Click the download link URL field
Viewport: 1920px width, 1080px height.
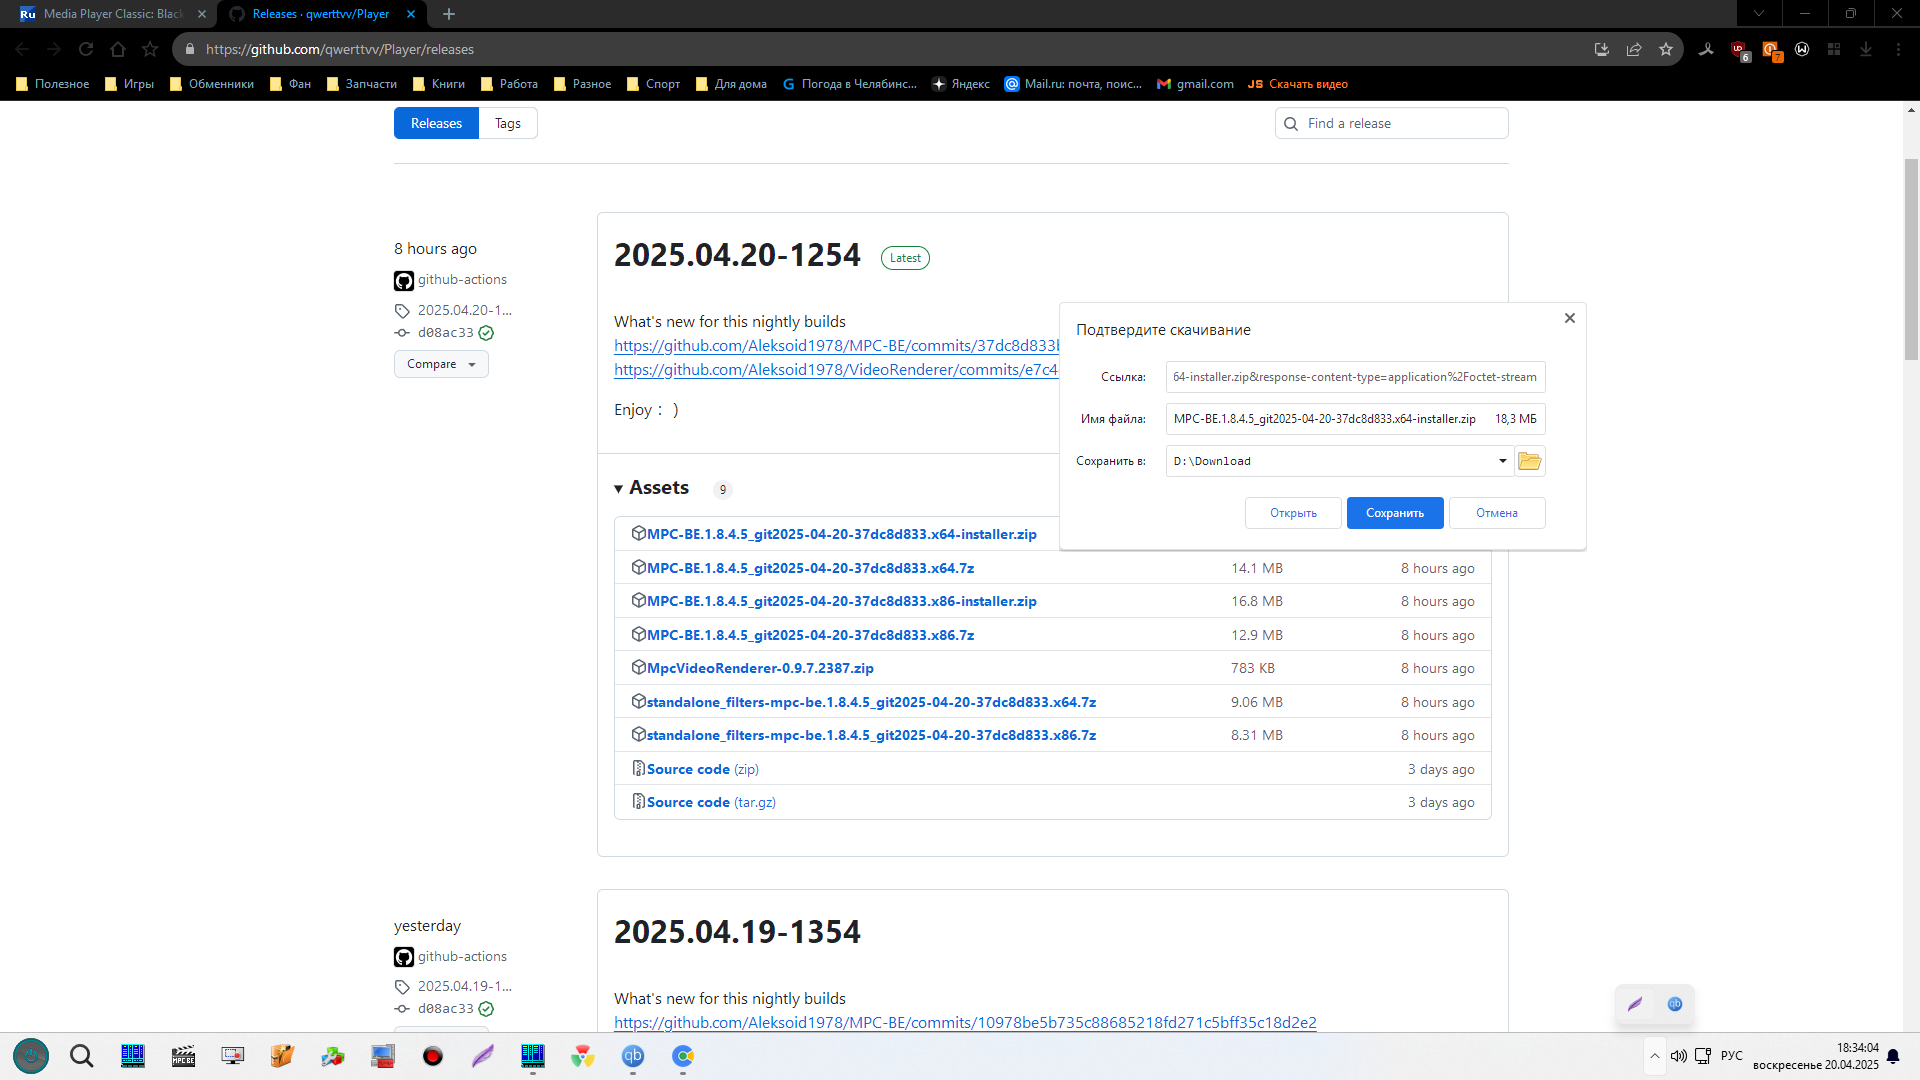[1355, 377]
